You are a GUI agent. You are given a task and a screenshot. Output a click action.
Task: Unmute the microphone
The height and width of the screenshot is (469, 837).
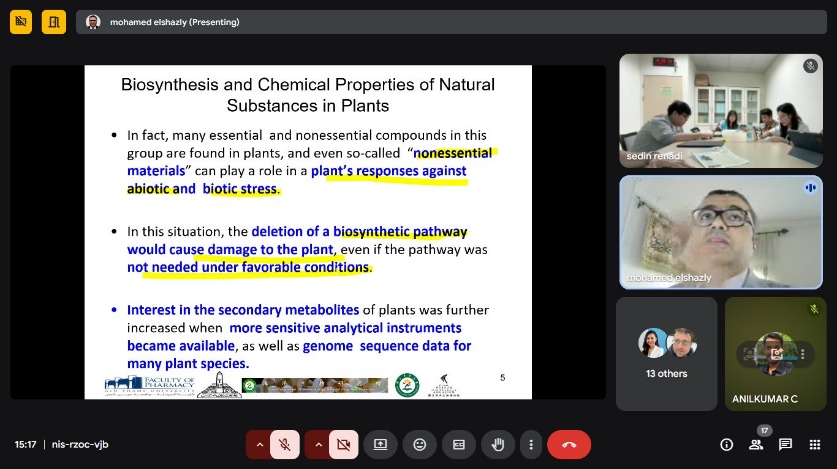tap(285, 444)
